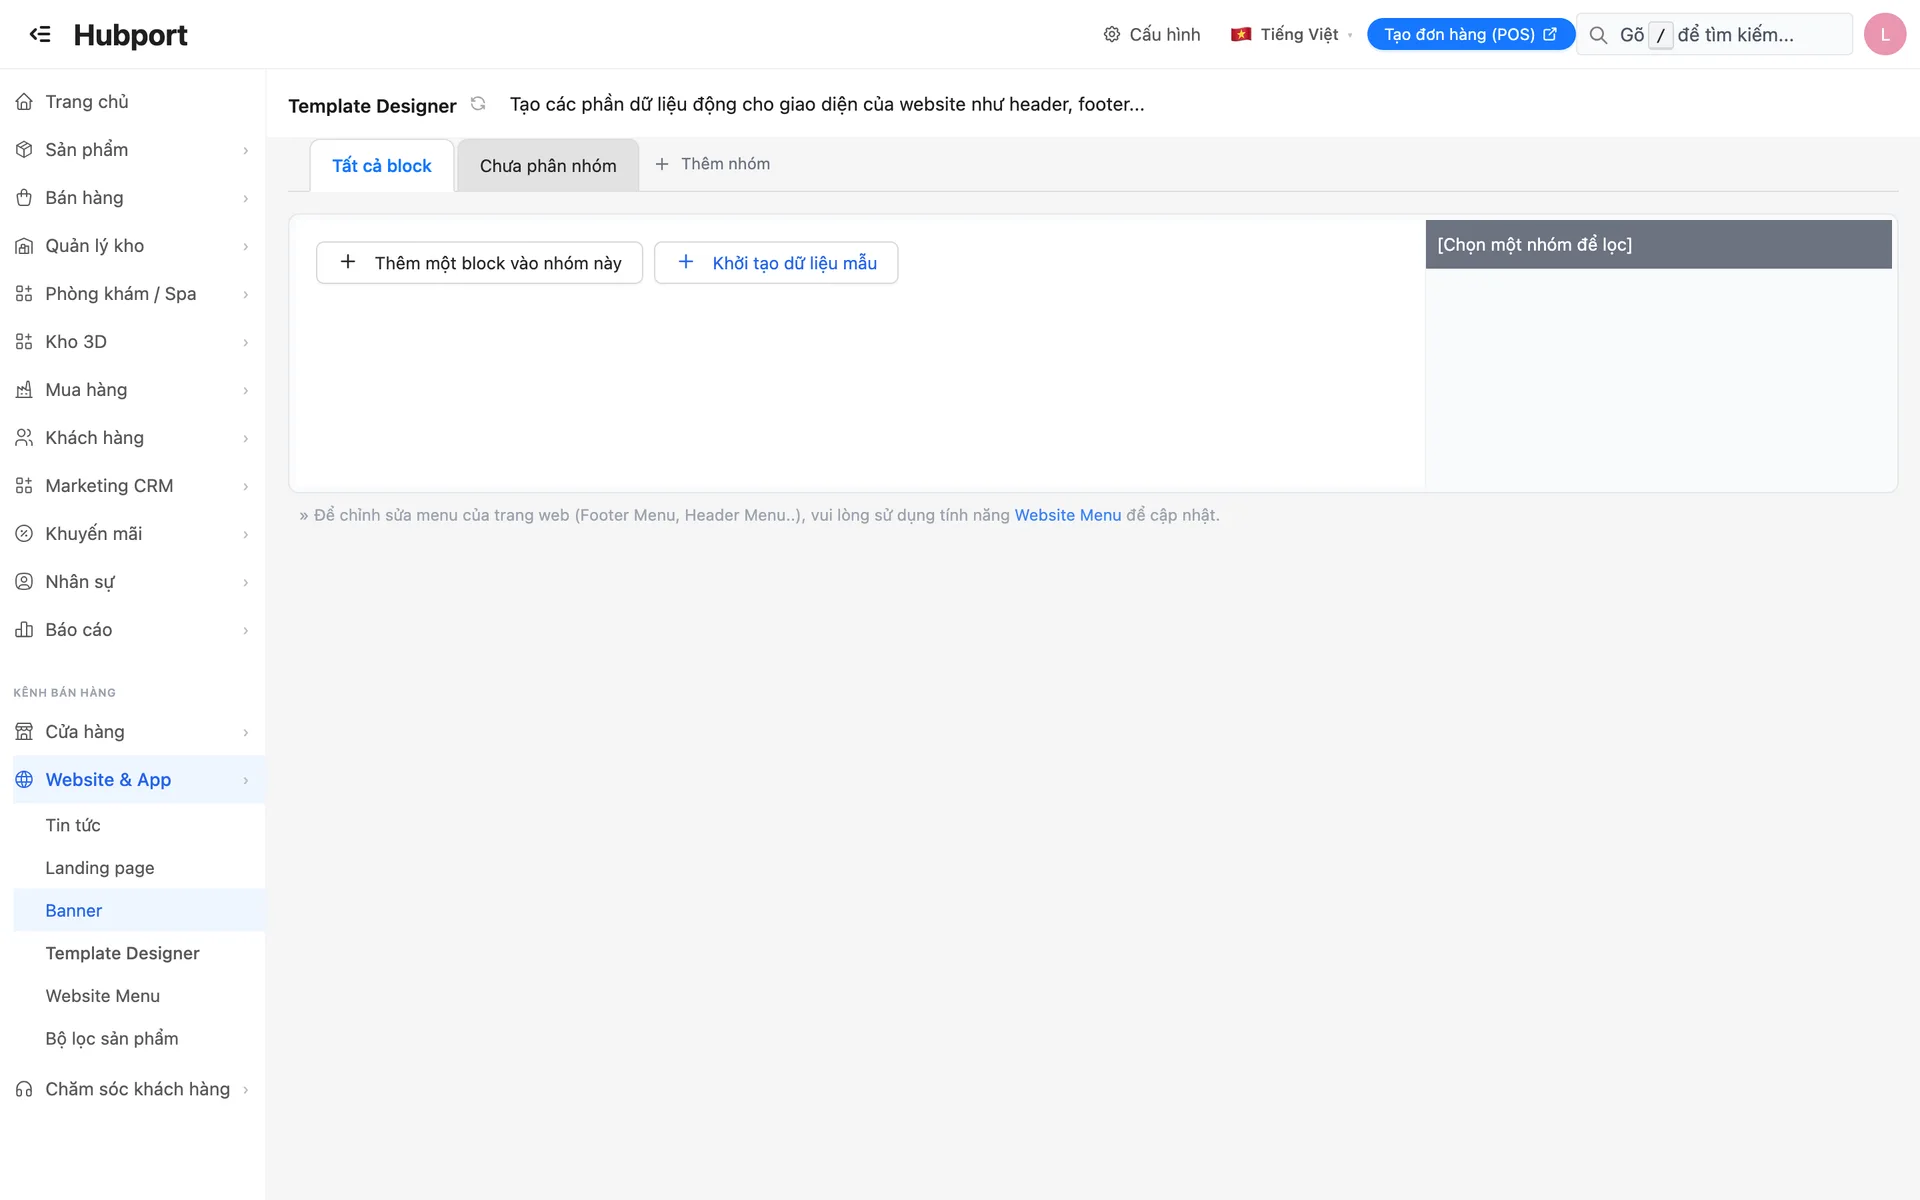This screenshot has height=1200, width=1920.
Task: Click the Website & App globe icon
Action: (x=24, y=780)
